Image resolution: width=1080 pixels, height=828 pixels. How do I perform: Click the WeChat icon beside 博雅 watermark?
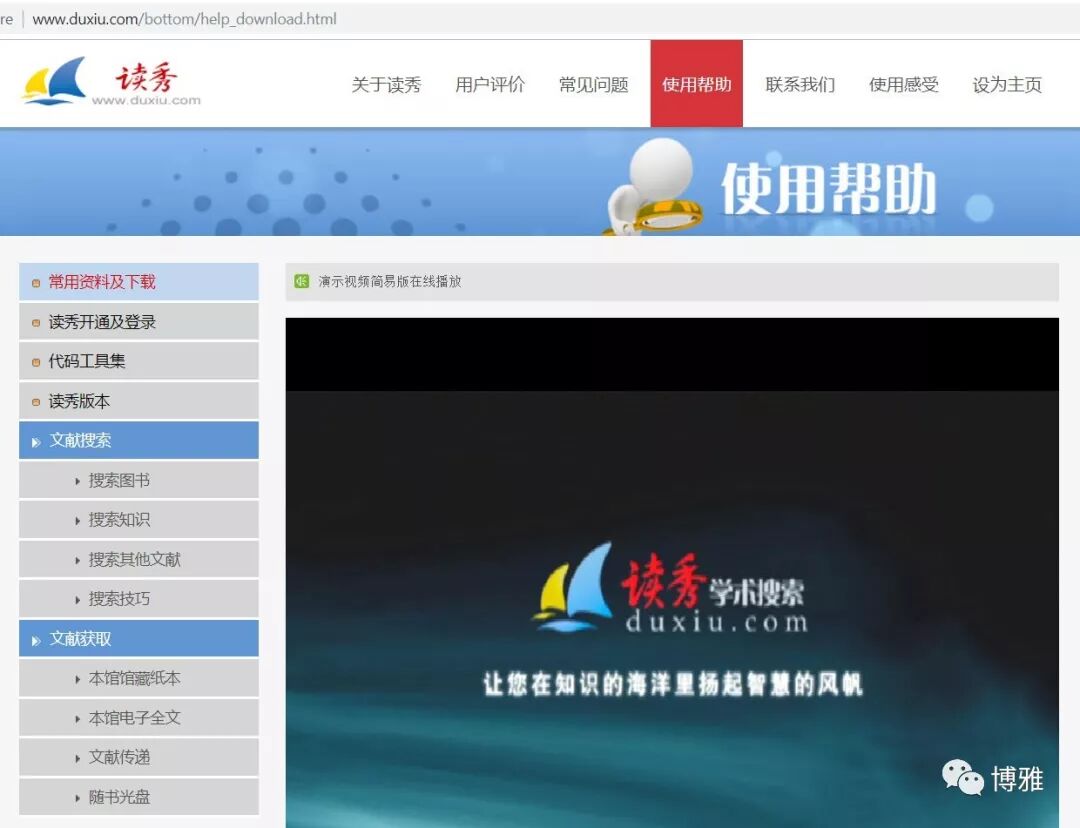pos(963,777)
